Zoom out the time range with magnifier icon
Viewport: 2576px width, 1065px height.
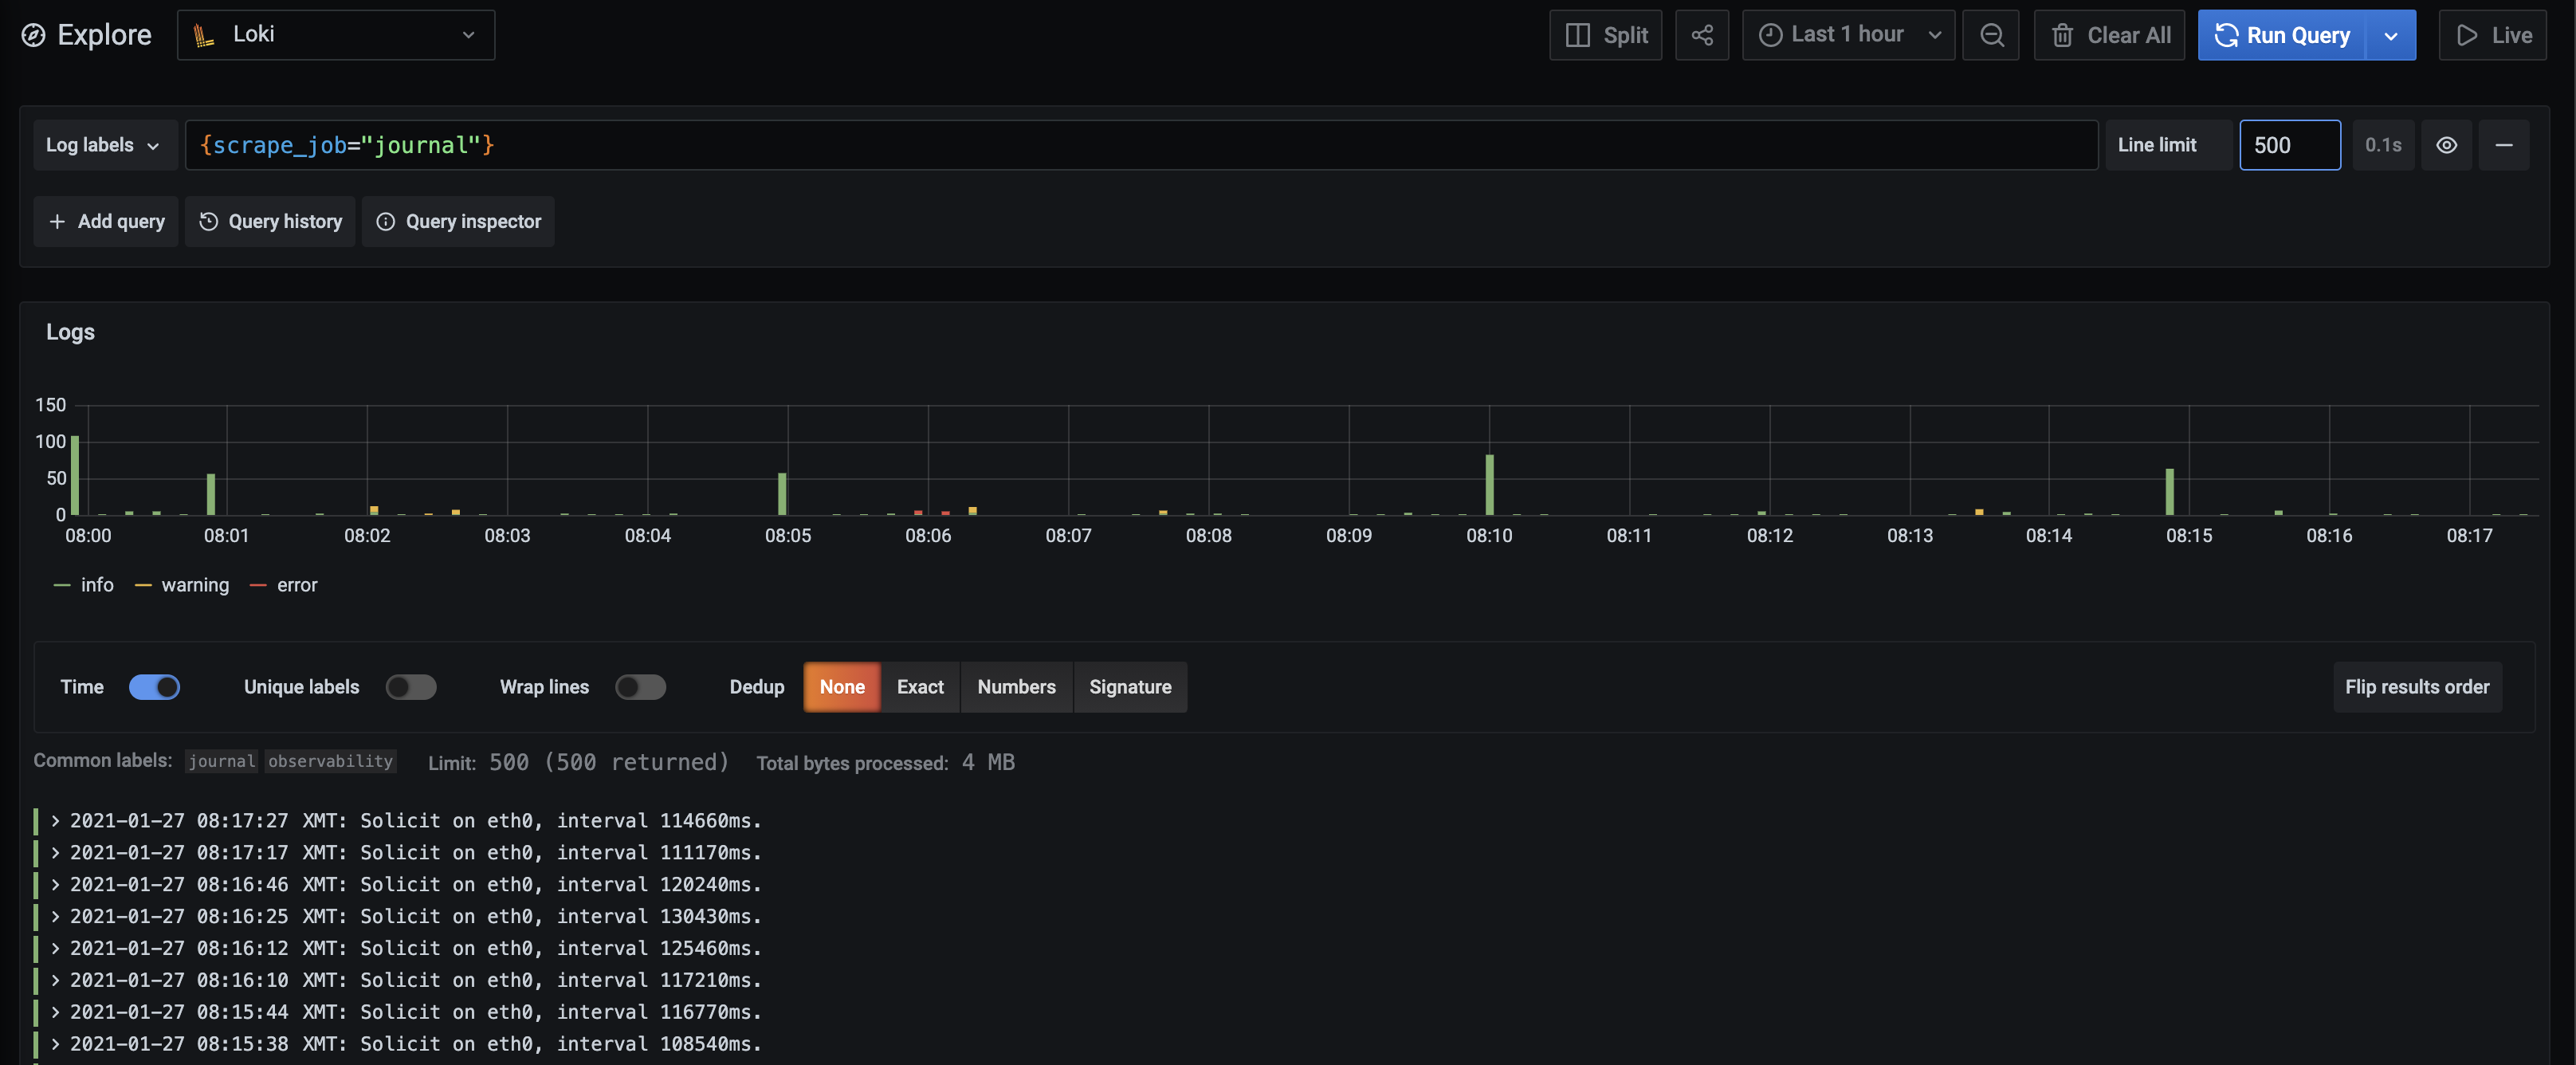1991,34
